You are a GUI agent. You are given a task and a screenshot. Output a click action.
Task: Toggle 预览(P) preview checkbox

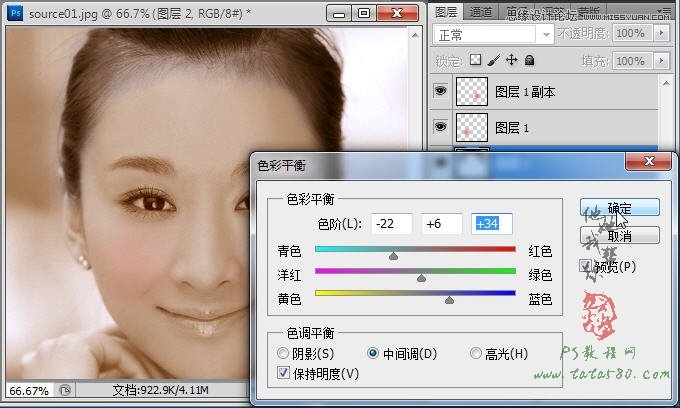pos(585,266)
